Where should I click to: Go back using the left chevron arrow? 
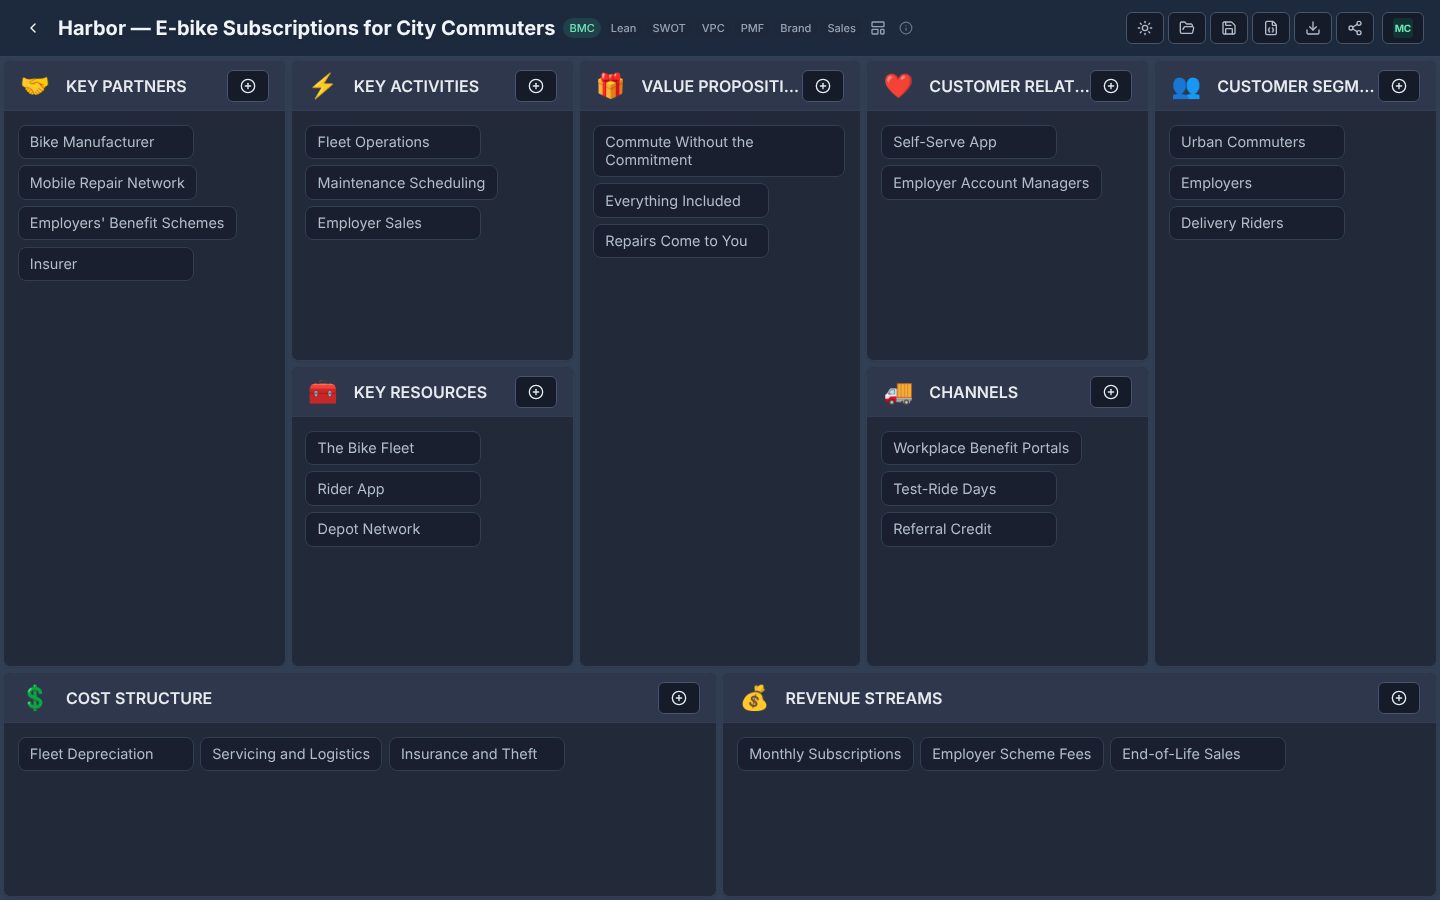tap(33, 28)
